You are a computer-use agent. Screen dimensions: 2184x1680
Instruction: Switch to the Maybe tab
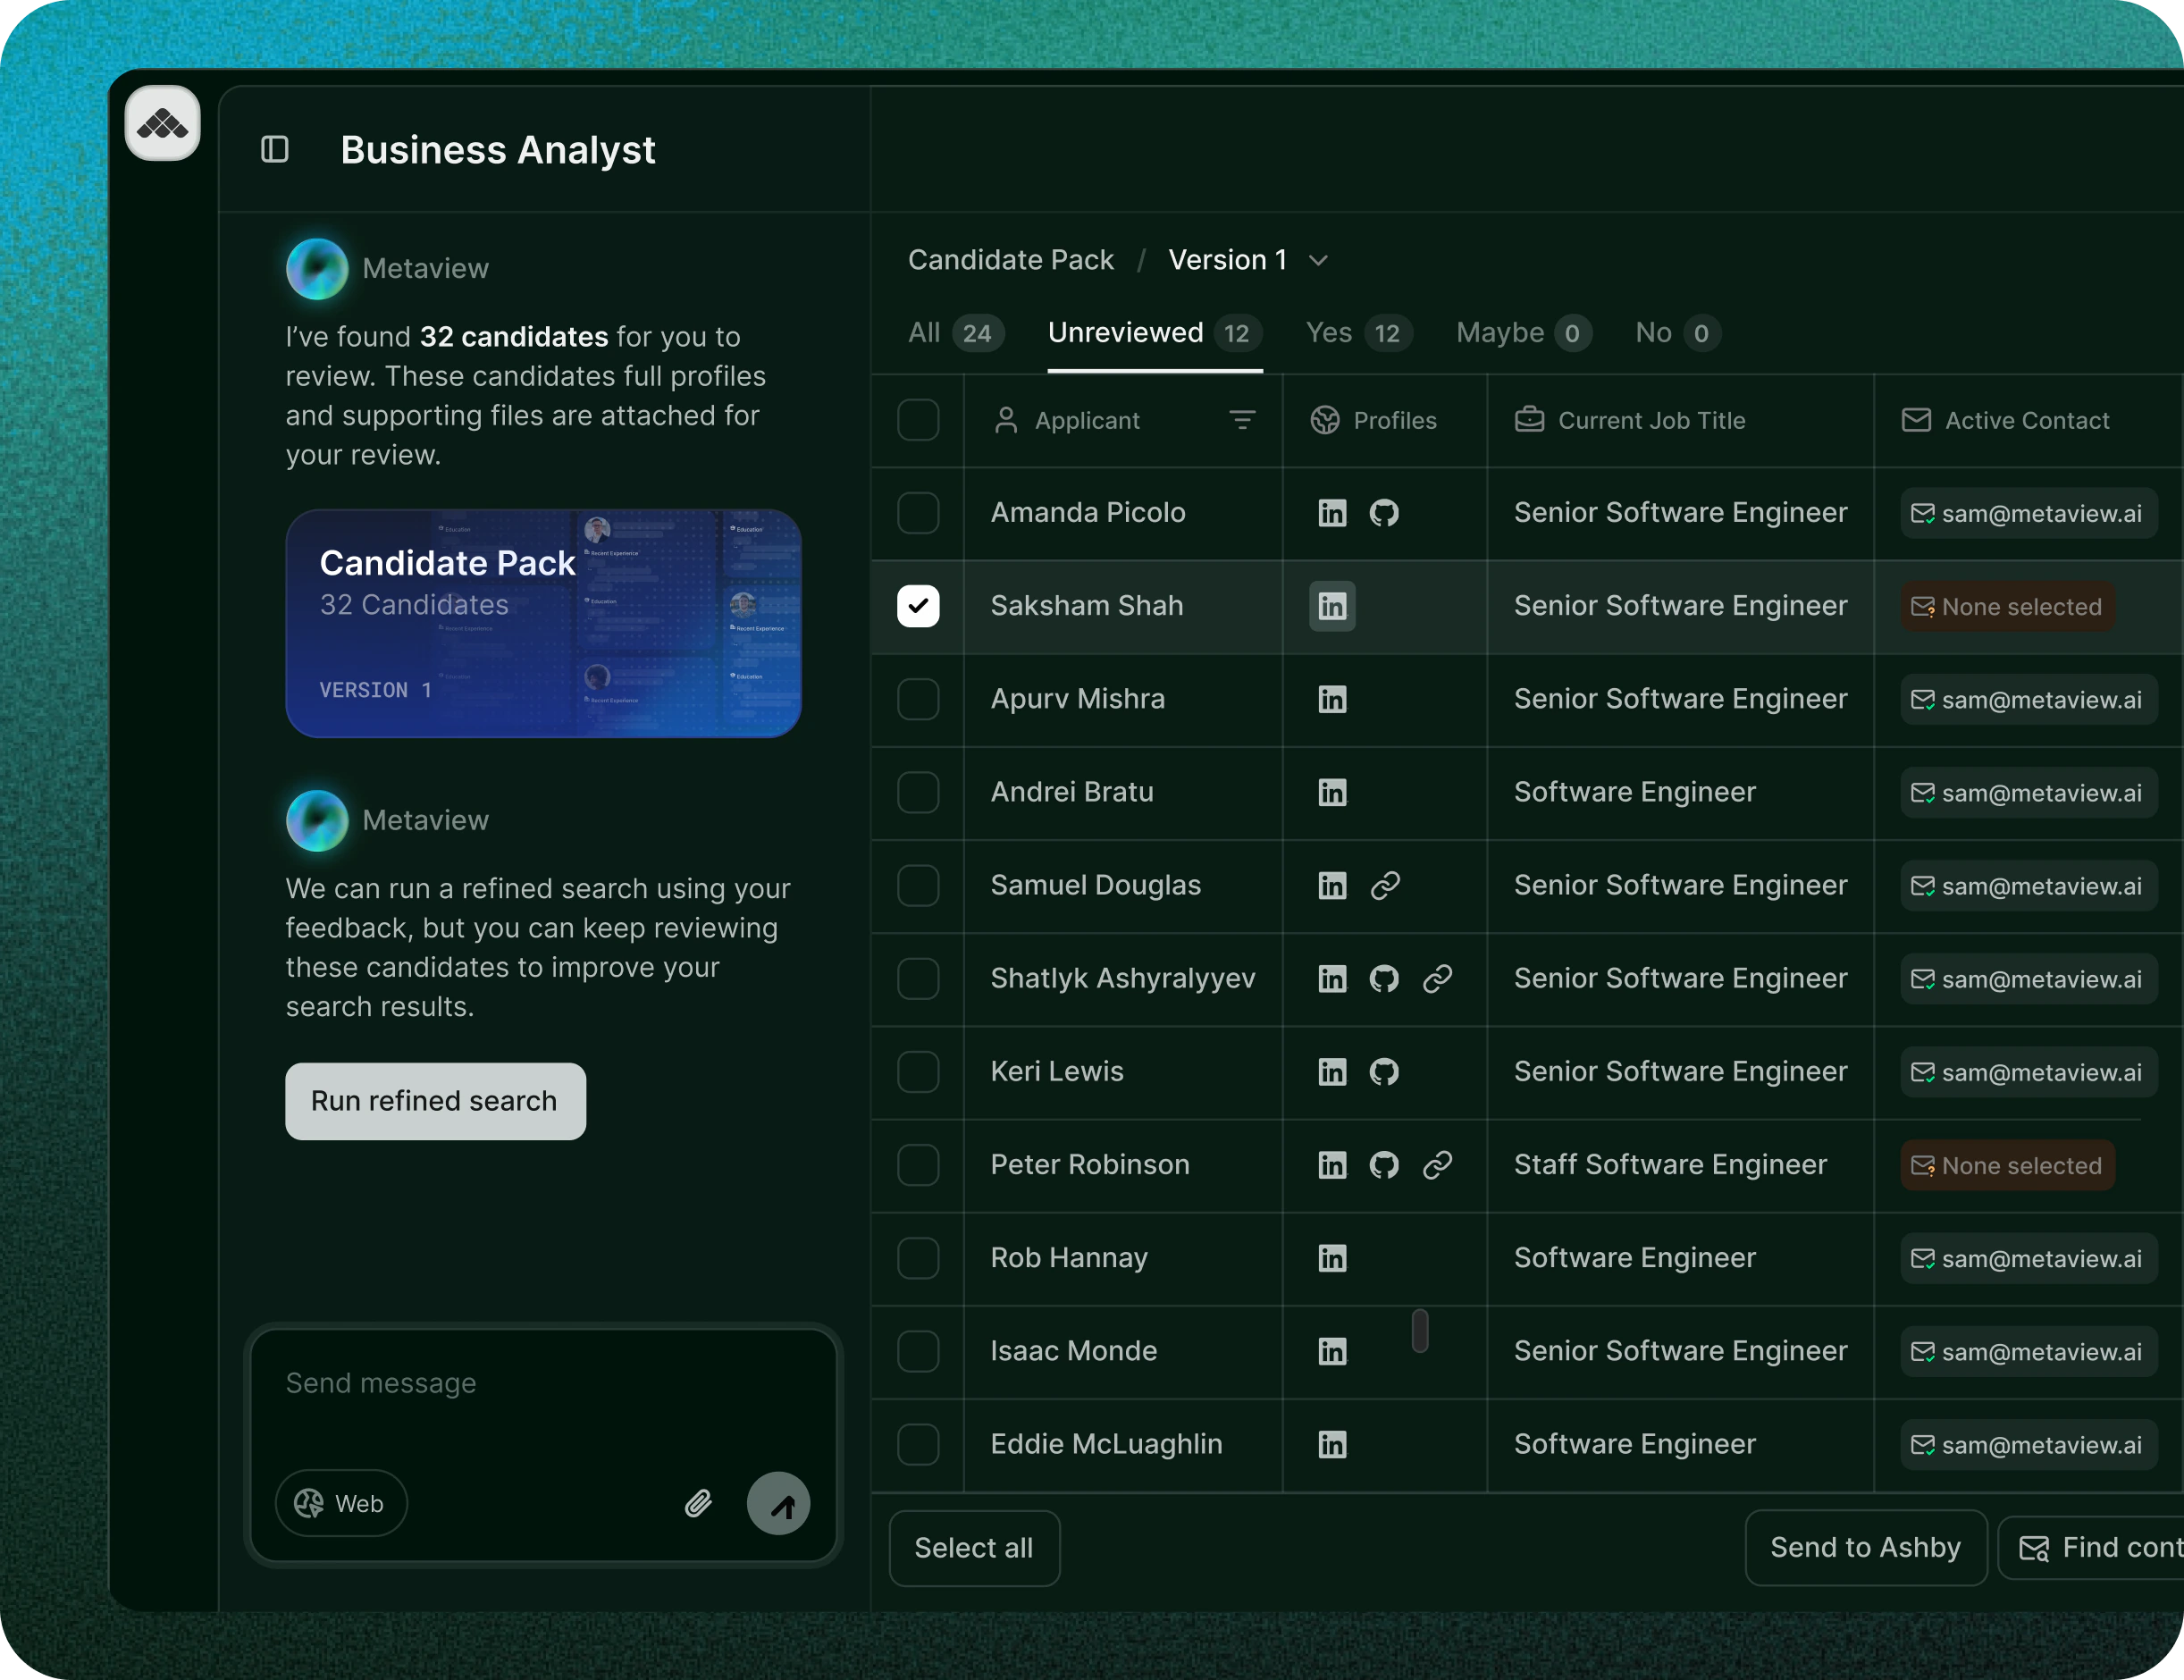1523,333
